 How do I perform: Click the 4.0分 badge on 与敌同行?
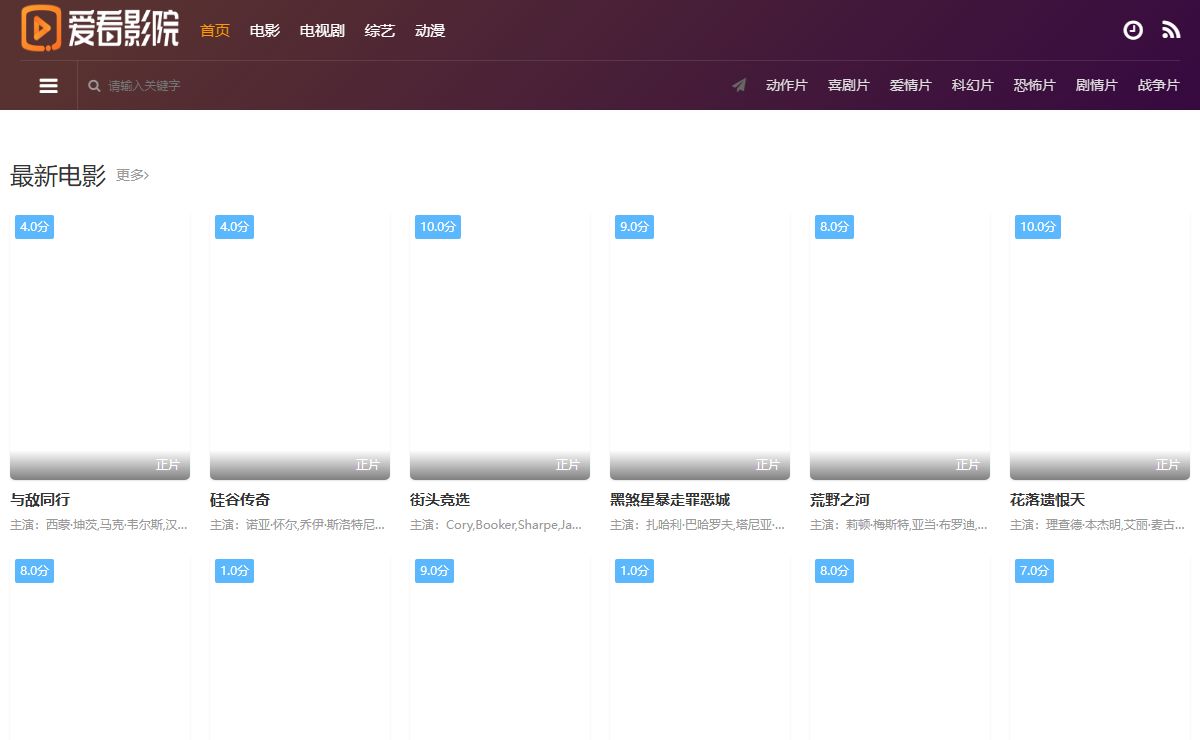pos(34,227)
